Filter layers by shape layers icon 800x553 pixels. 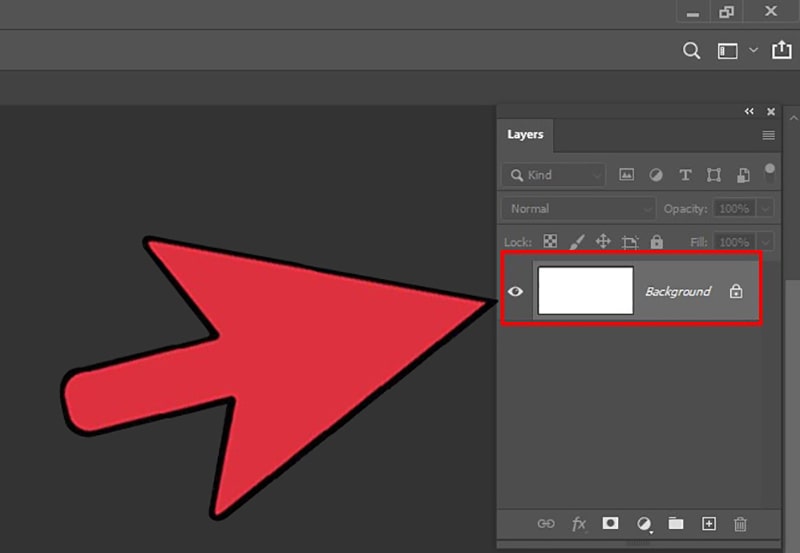tap(714, 175)
